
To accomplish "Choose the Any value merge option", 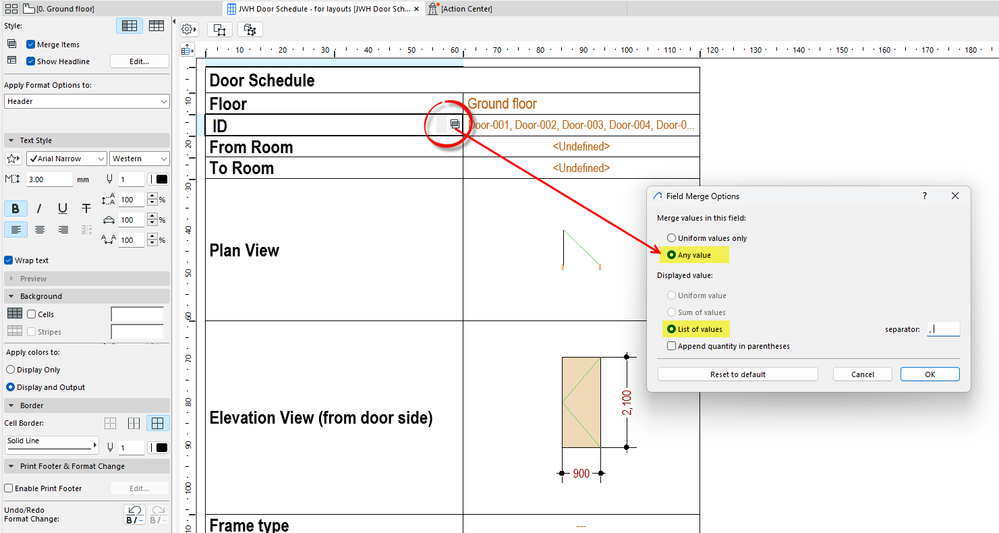I will pos(671,255).
